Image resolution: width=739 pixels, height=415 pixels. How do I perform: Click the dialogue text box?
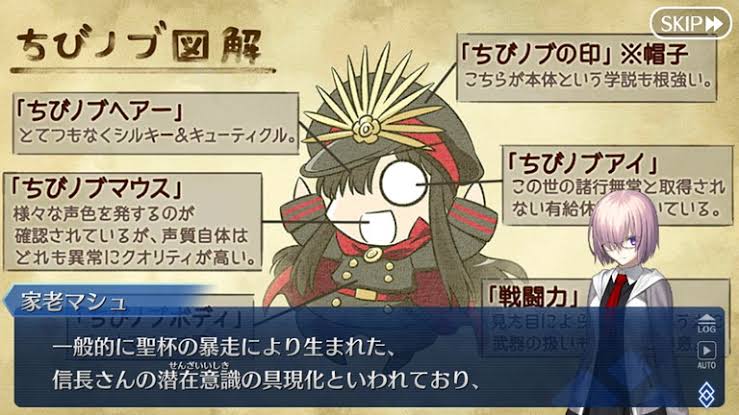(369, 357)
